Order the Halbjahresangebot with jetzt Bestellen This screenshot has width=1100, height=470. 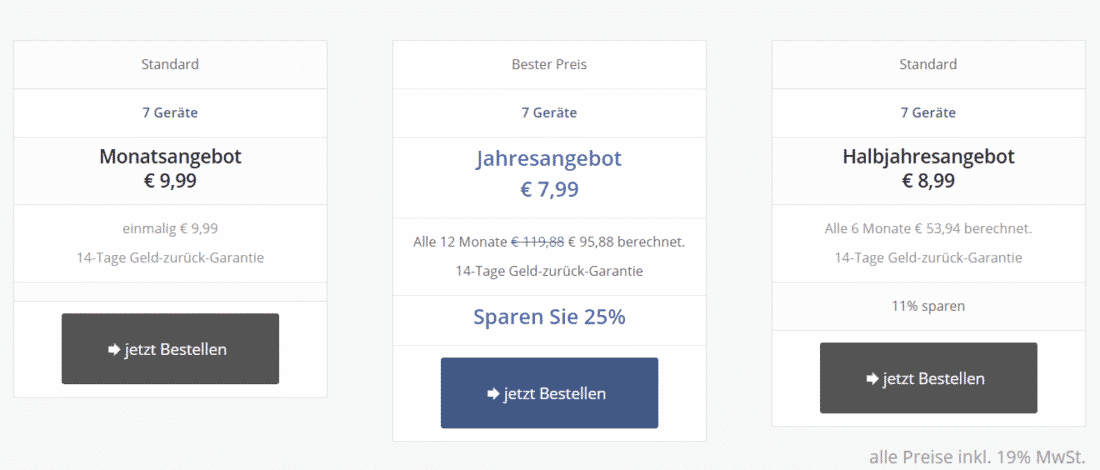tap(928, 378)
